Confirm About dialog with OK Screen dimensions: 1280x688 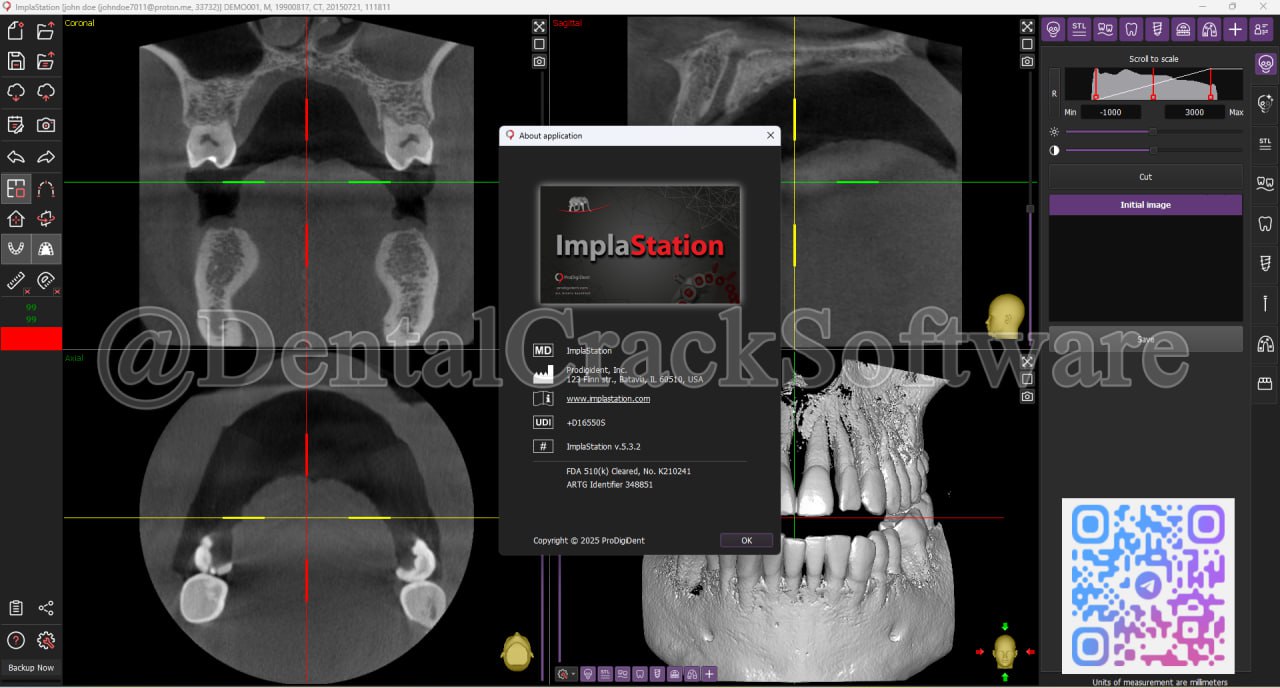746,540
